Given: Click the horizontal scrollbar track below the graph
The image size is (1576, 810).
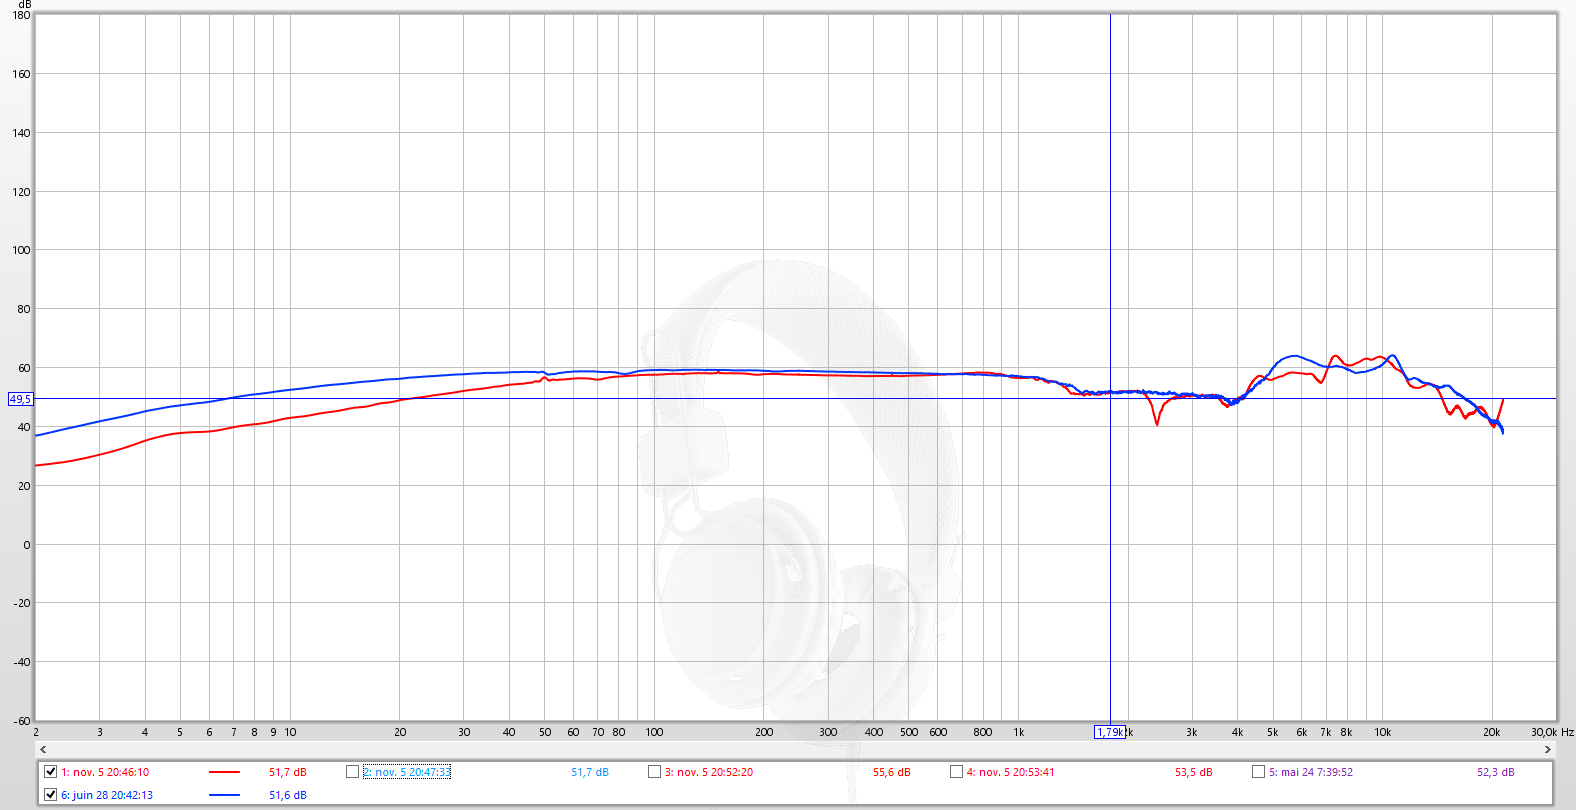Looking at the screenshot, I should click(795, 749).
